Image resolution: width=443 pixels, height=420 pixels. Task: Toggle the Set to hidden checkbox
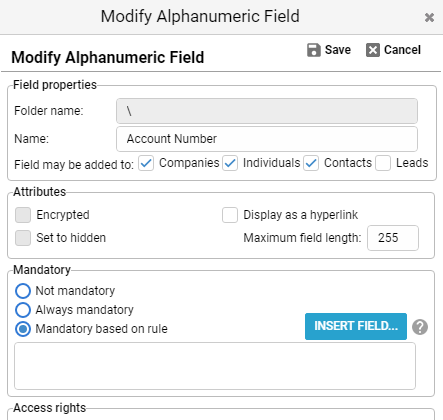23,238
